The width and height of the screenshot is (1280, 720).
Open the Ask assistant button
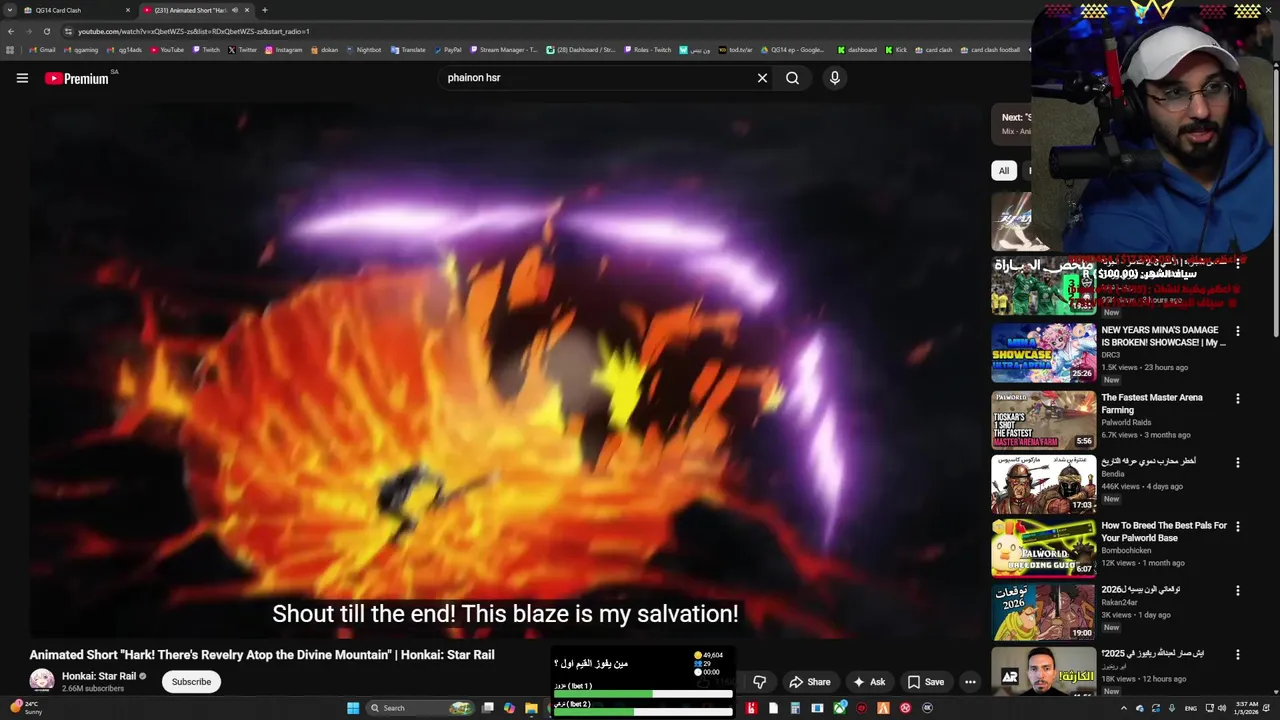[868, 682]
